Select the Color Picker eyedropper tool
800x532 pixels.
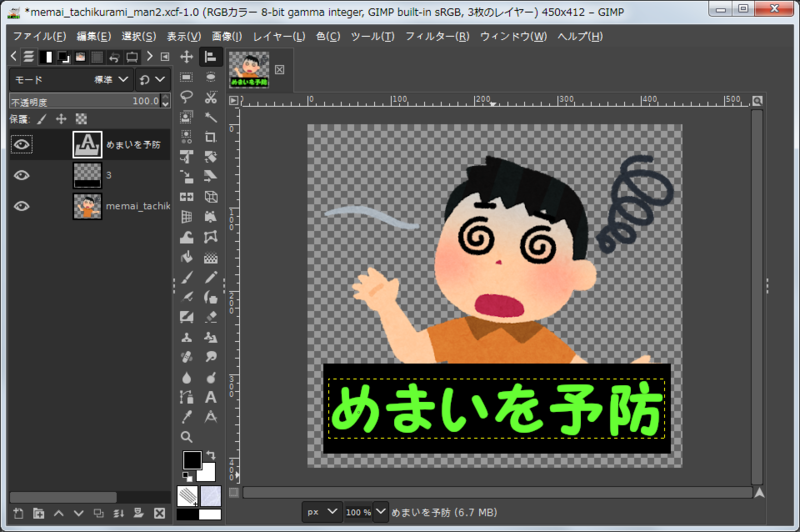(x=186, y=417)
